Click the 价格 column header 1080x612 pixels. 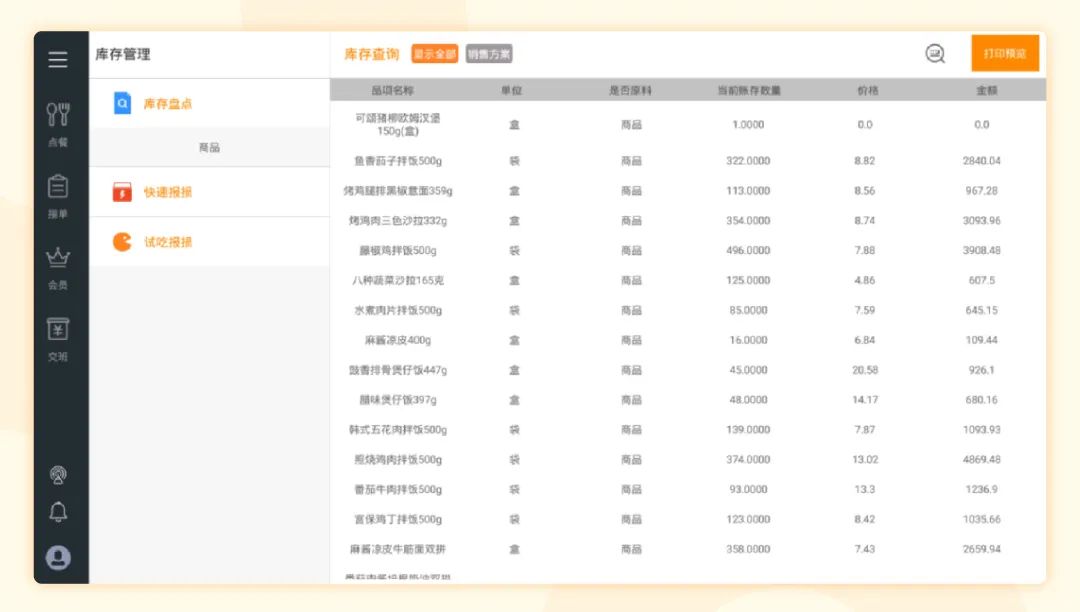click(867, 90)
